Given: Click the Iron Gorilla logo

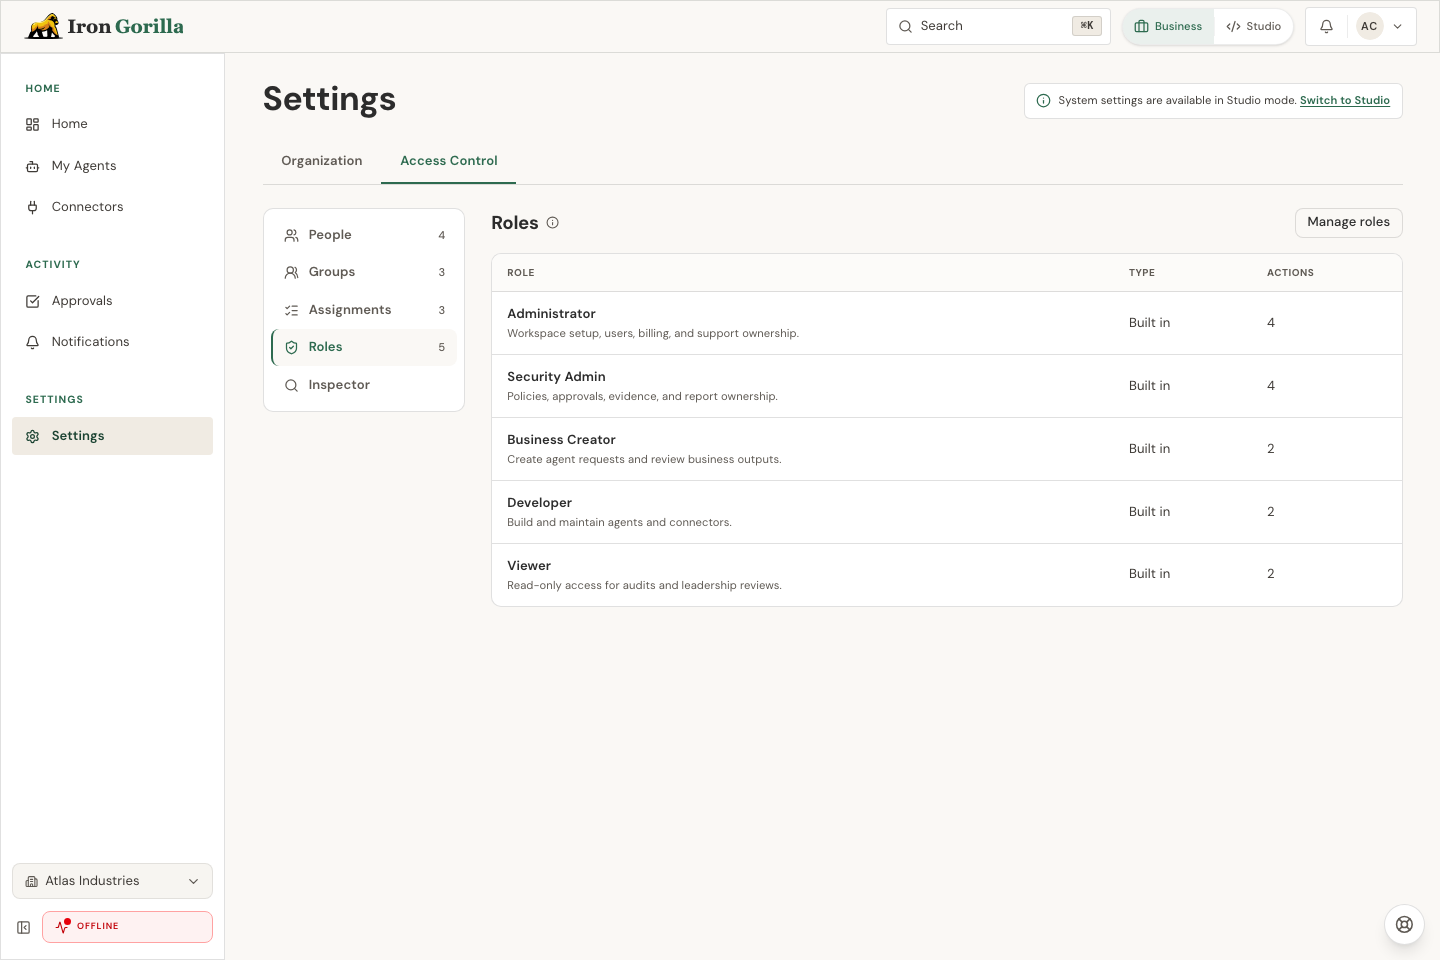Looking at the screenshot, I should pos(104,26).
